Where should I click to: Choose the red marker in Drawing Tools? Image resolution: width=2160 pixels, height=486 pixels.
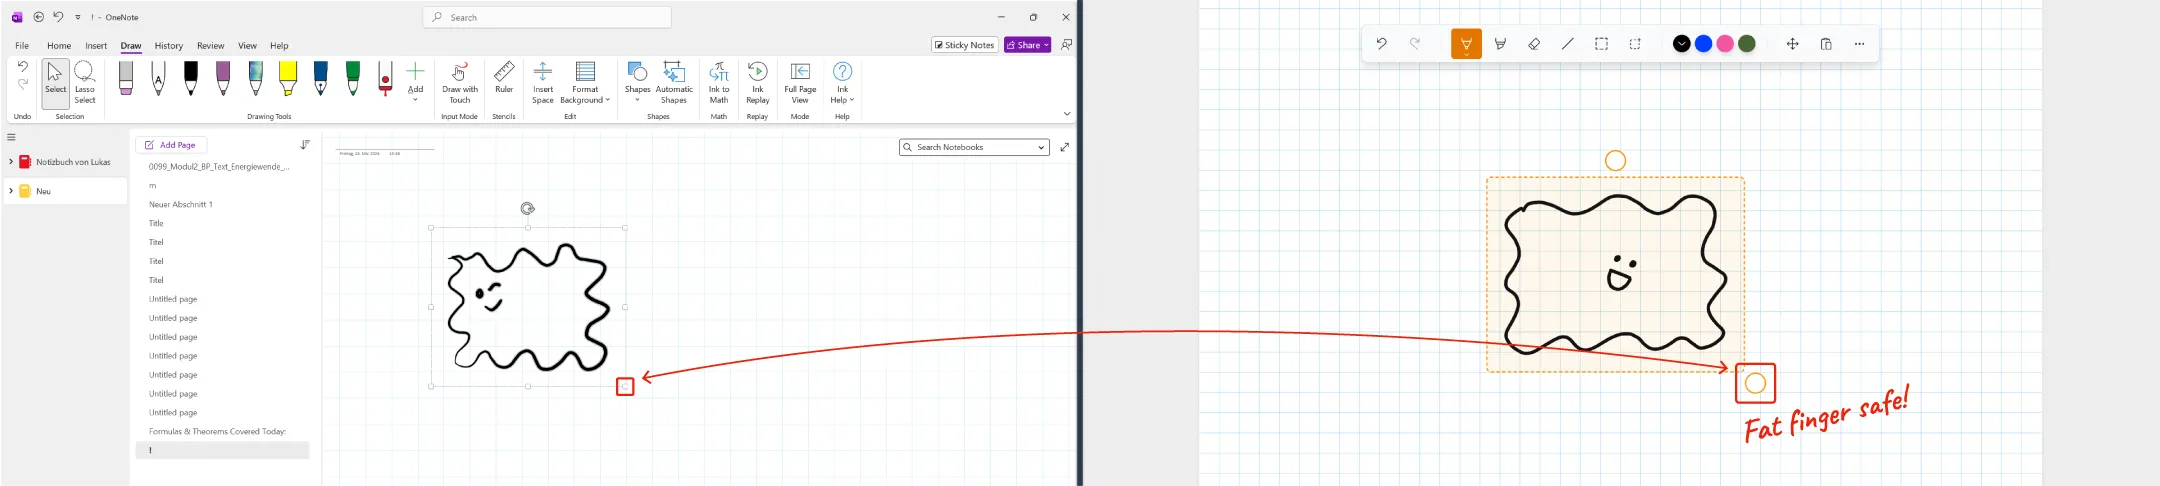[385, 78]
